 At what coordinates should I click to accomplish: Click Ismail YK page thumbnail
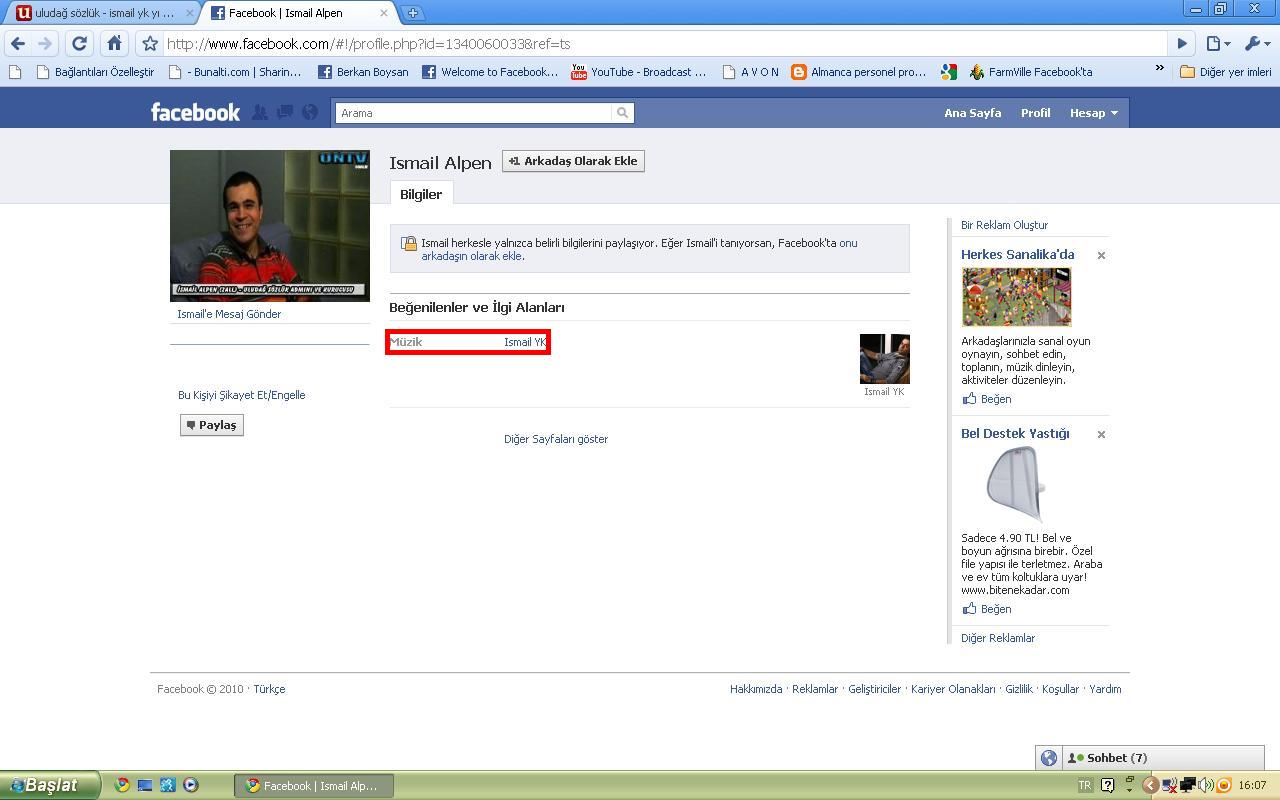tap(885, 359)
